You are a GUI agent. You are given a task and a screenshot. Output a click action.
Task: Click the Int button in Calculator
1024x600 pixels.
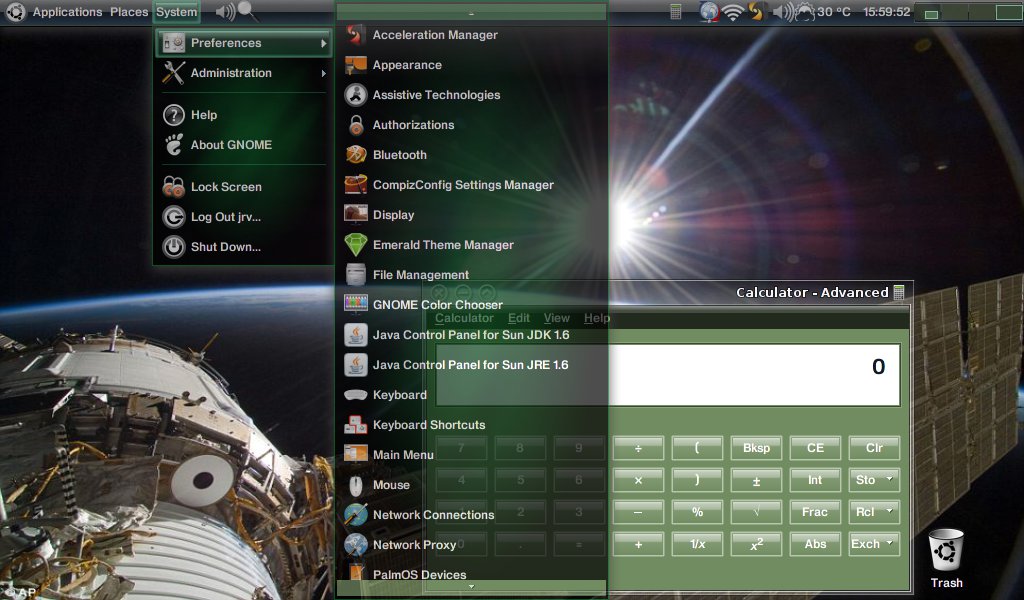point(815,480)
